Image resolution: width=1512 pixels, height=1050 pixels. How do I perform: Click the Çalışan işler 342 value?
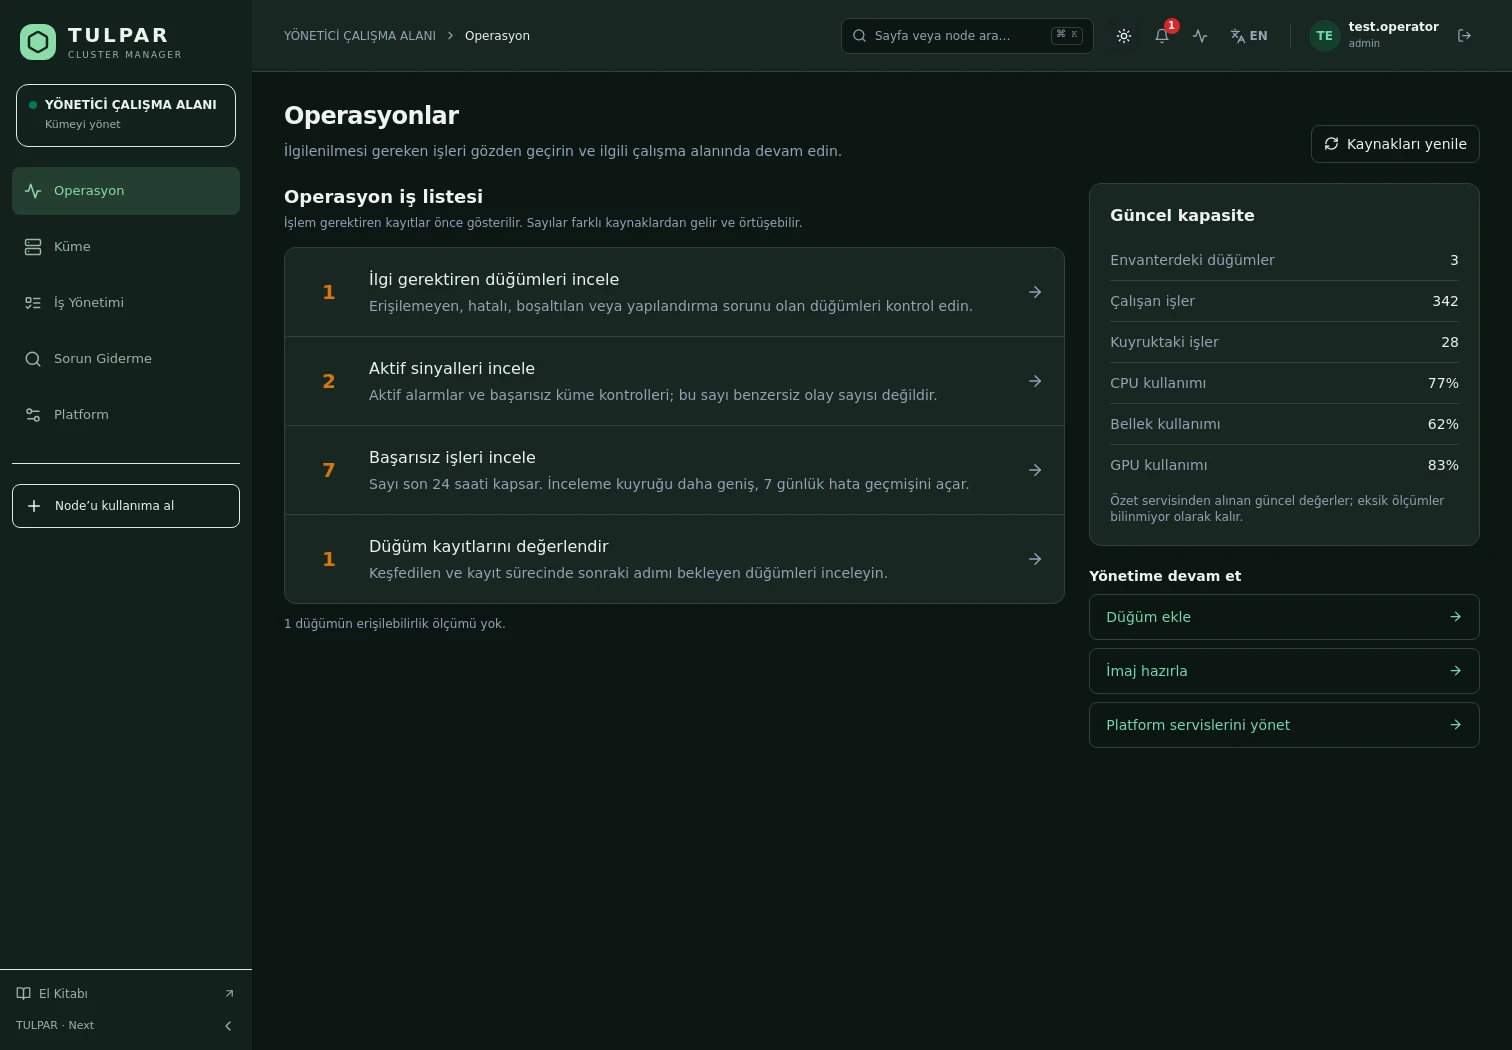1445,301
